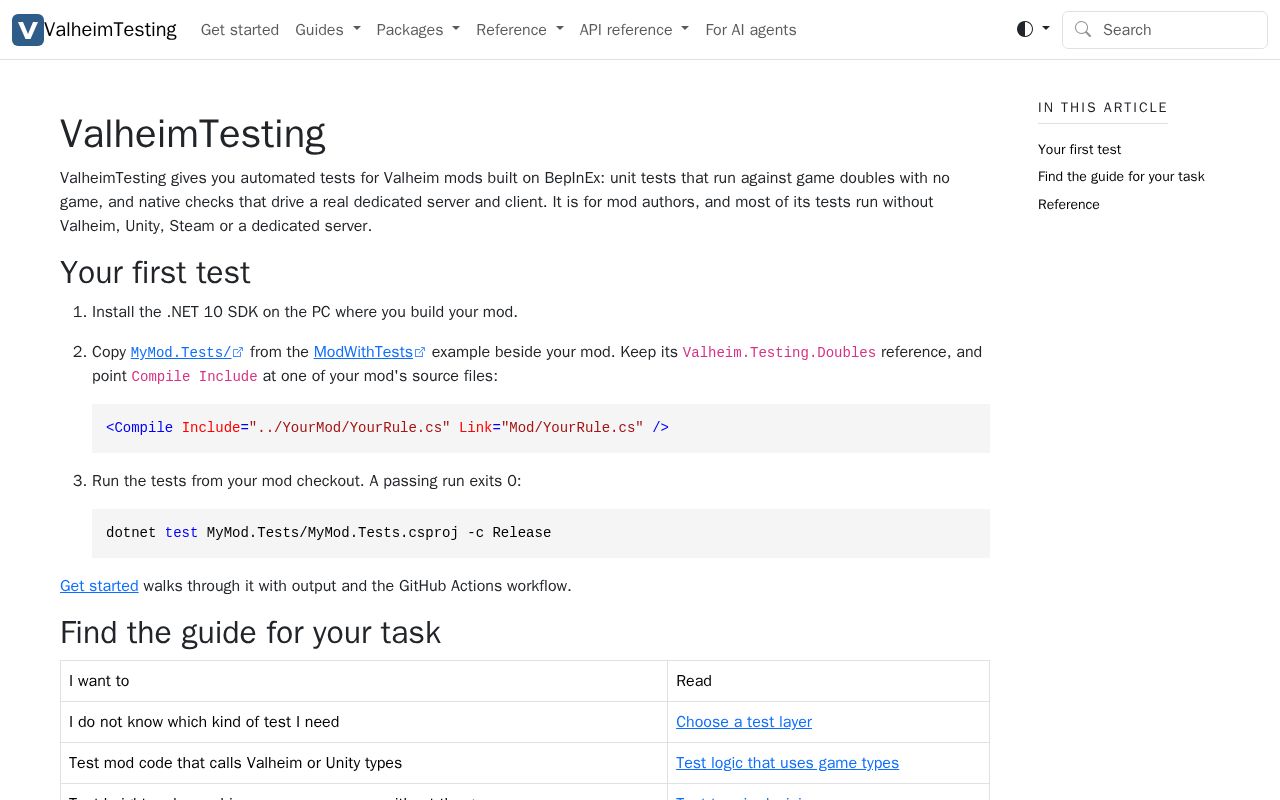1280x800 pixels.
Task: Click the 'Your first test' heading
Action: click(155, 272)
